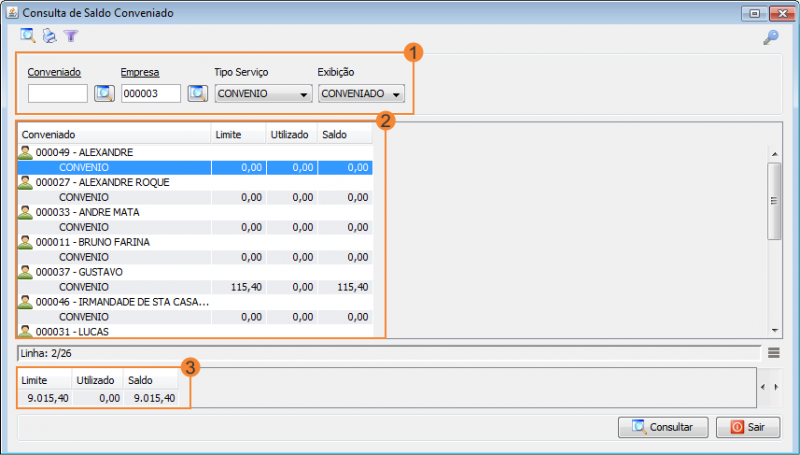
Task: Click the Conveniado input field
Action: point(58,94)
